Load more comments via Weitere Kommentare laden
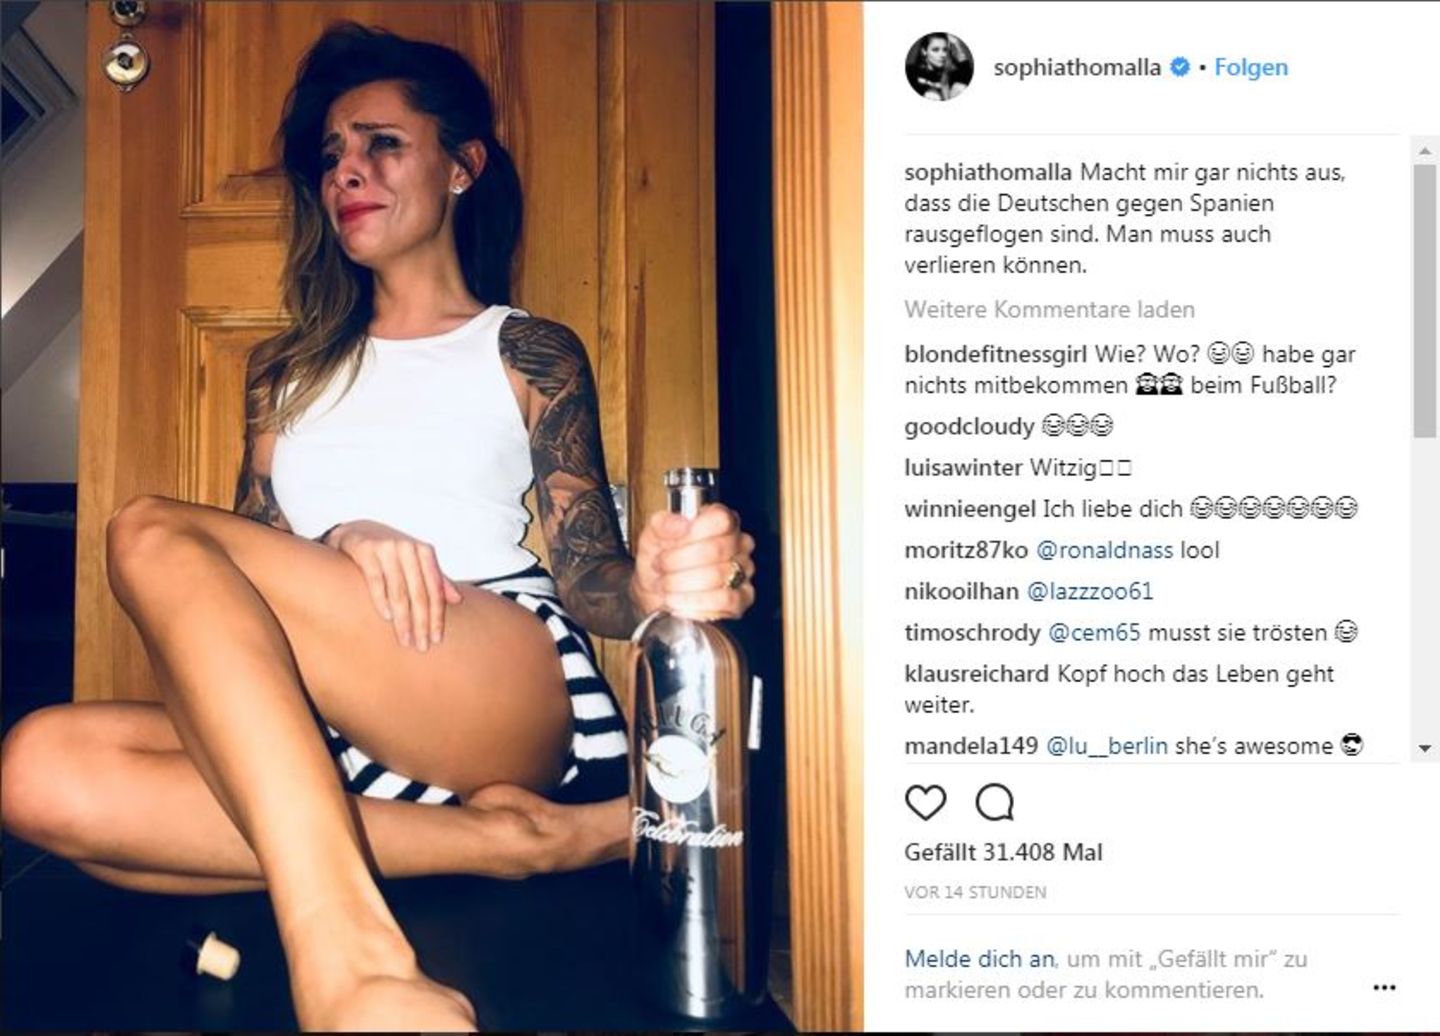 coord(1049,309)
